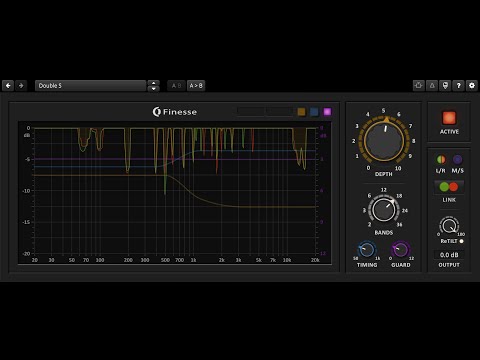Click the ReTILT knob

pyautogui.click(x=449, y=225)
